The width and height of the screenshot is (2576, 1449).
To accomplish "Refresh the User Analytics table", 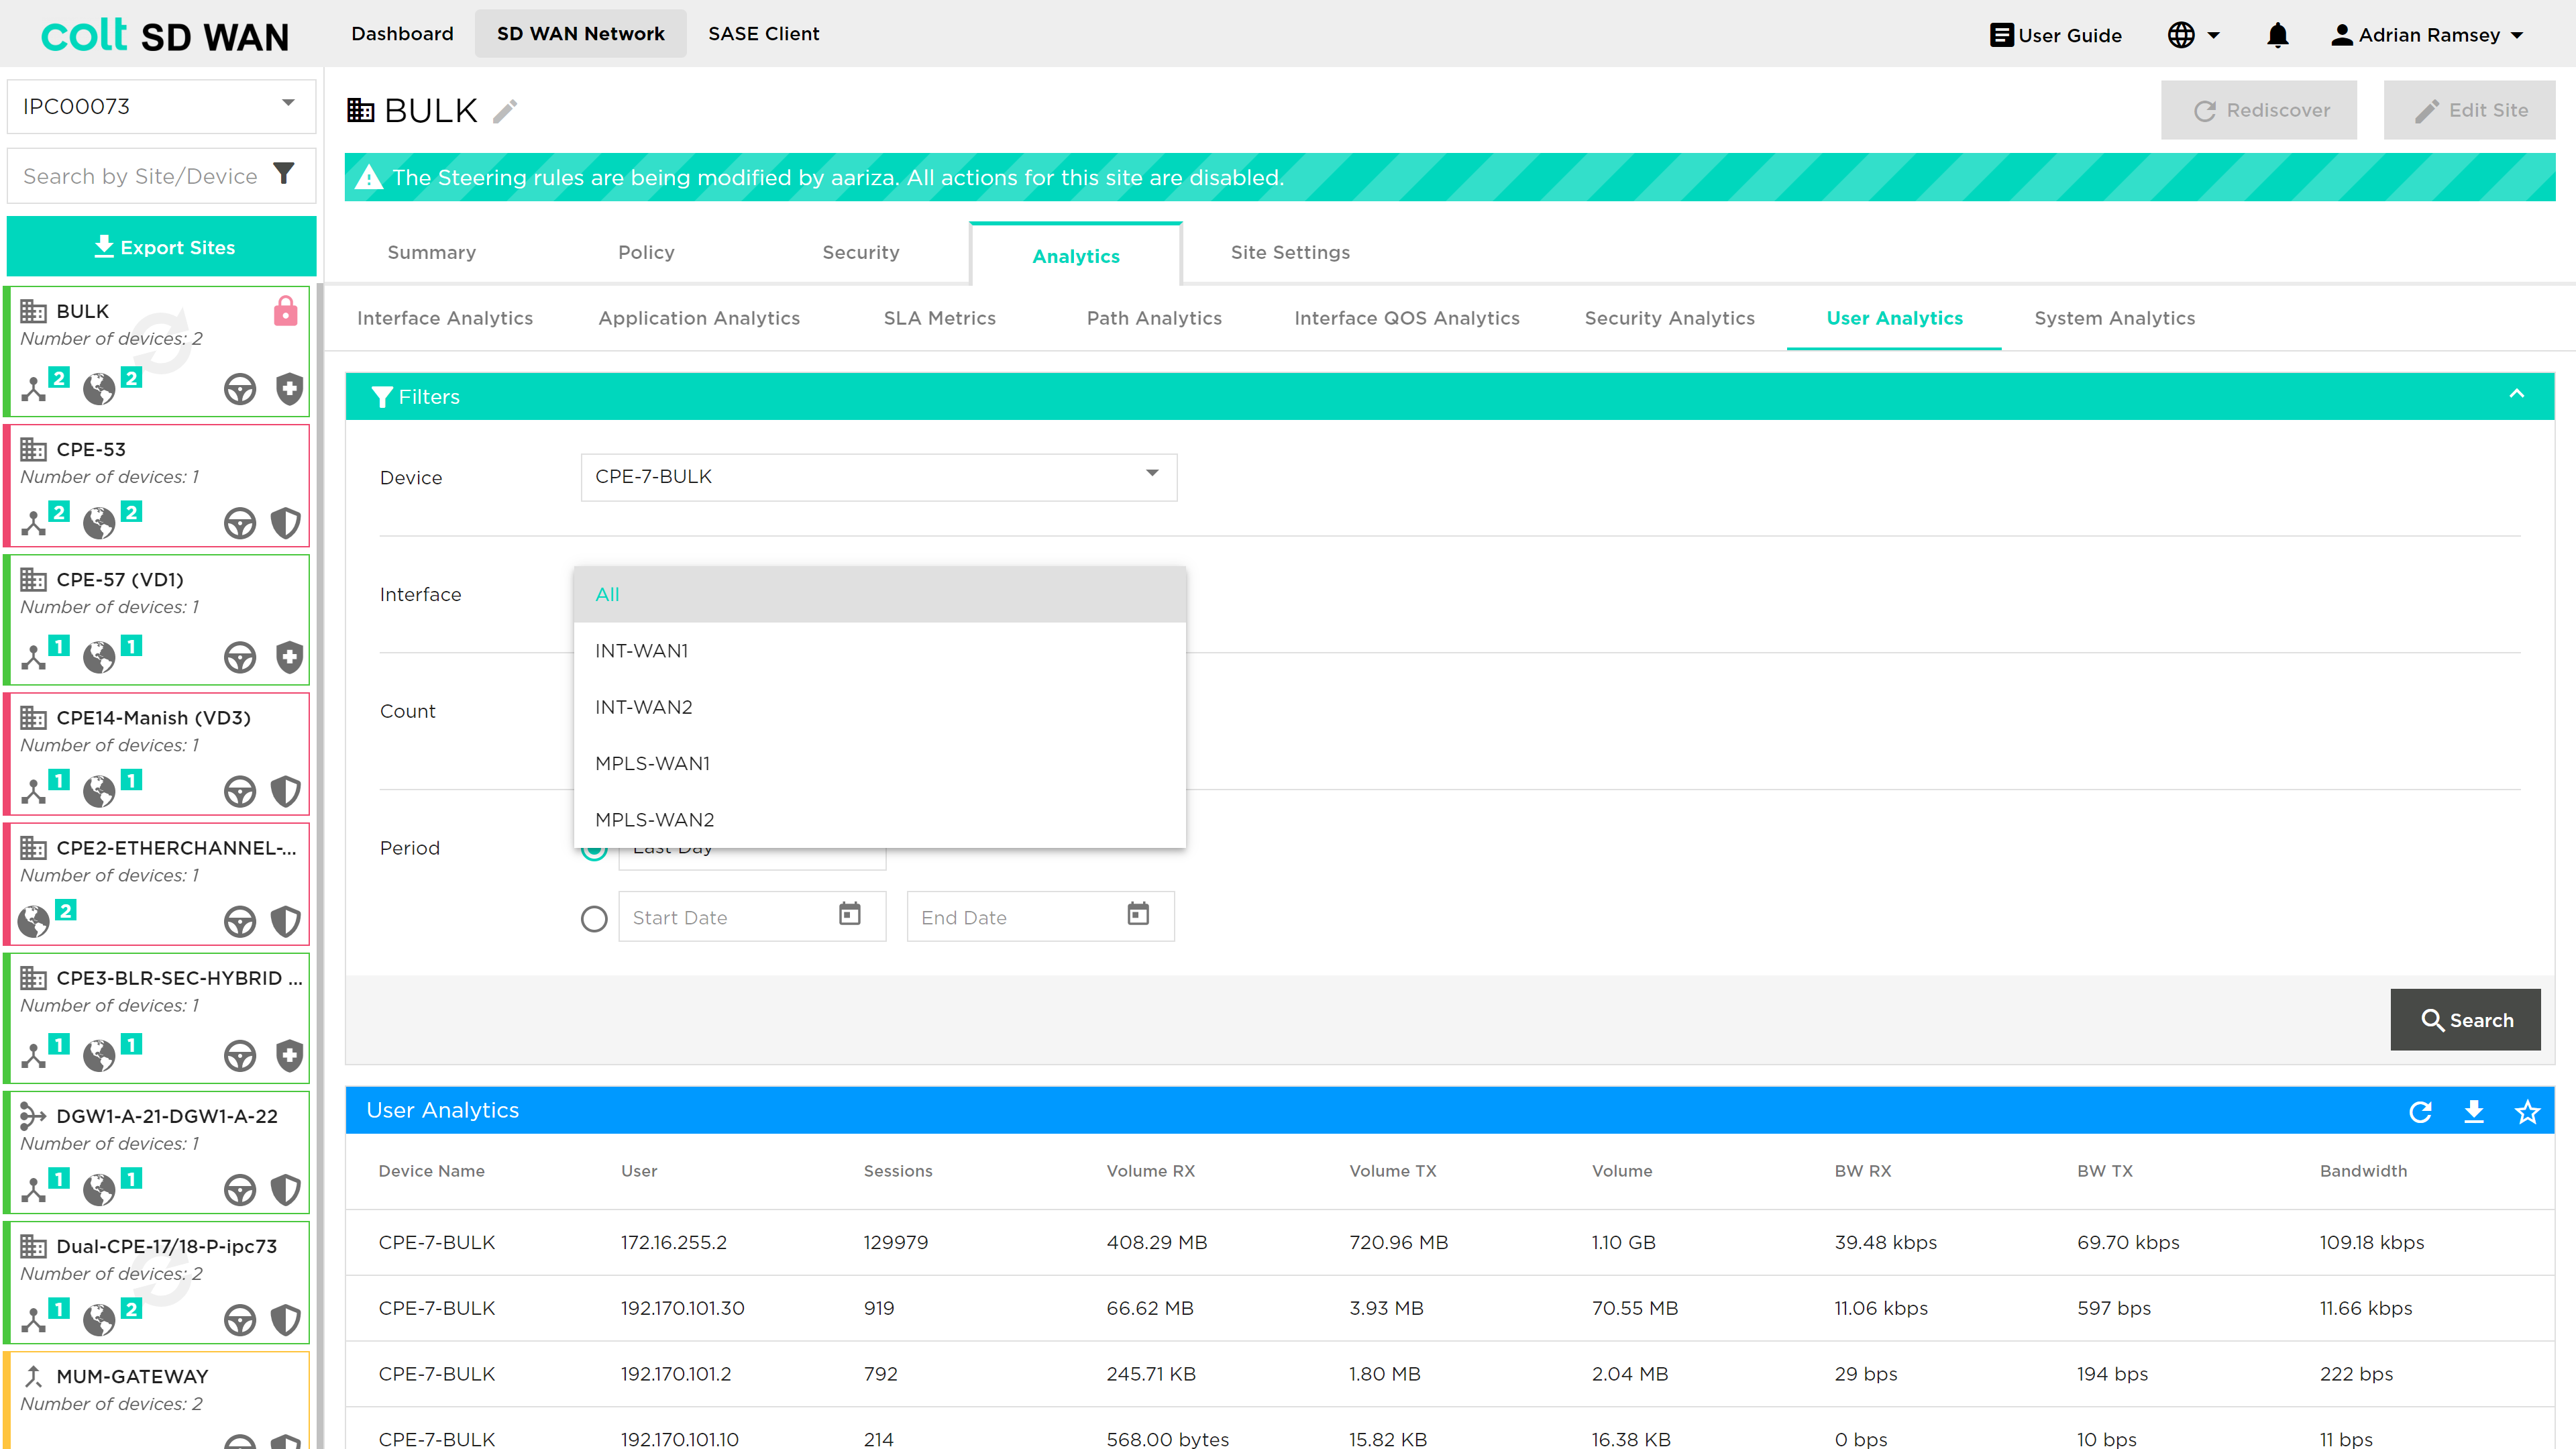I will pyautogui.click(x=2420, y=1111).
